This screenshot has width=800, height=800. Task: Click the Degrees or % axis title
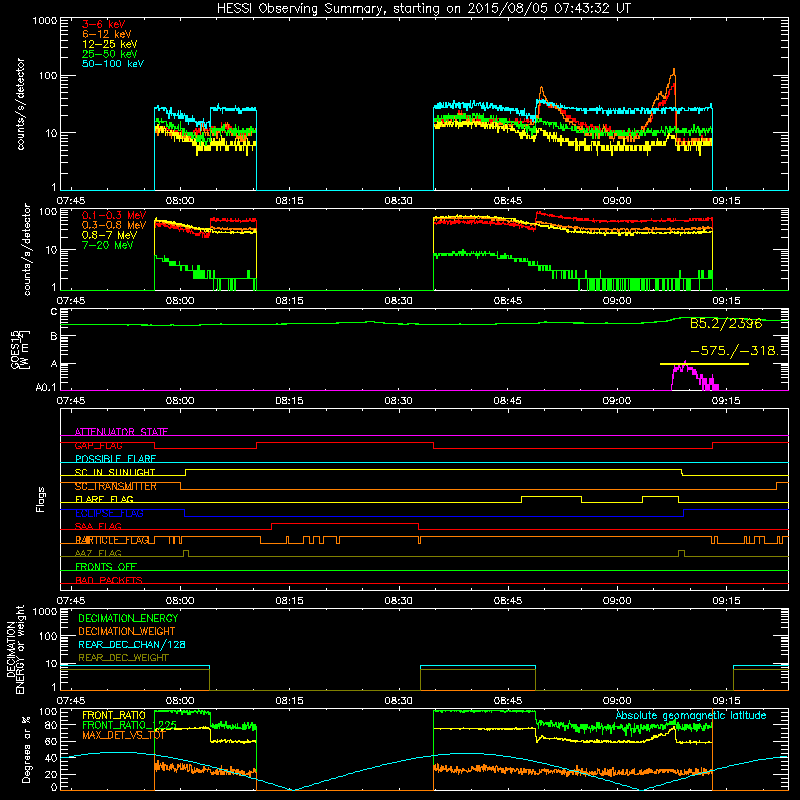tap(26, 749)
